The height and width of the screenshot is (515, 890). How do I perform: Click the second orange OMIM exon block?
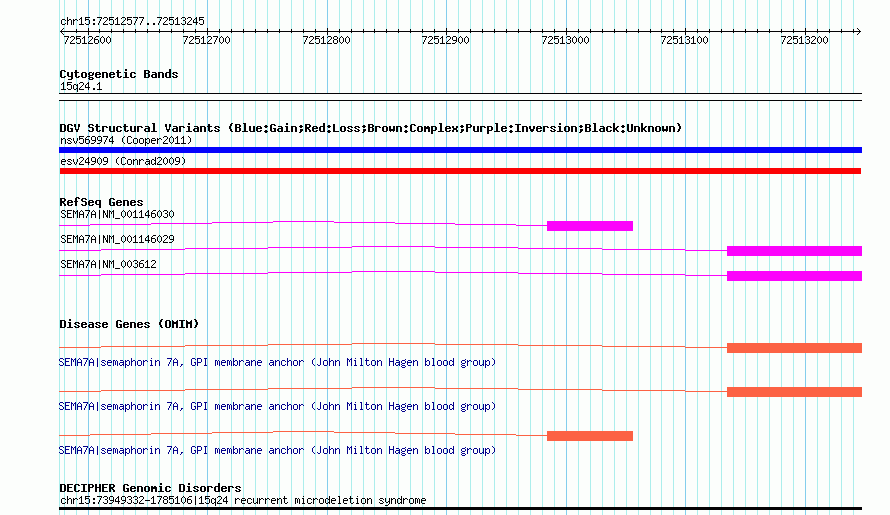point(794,392)
